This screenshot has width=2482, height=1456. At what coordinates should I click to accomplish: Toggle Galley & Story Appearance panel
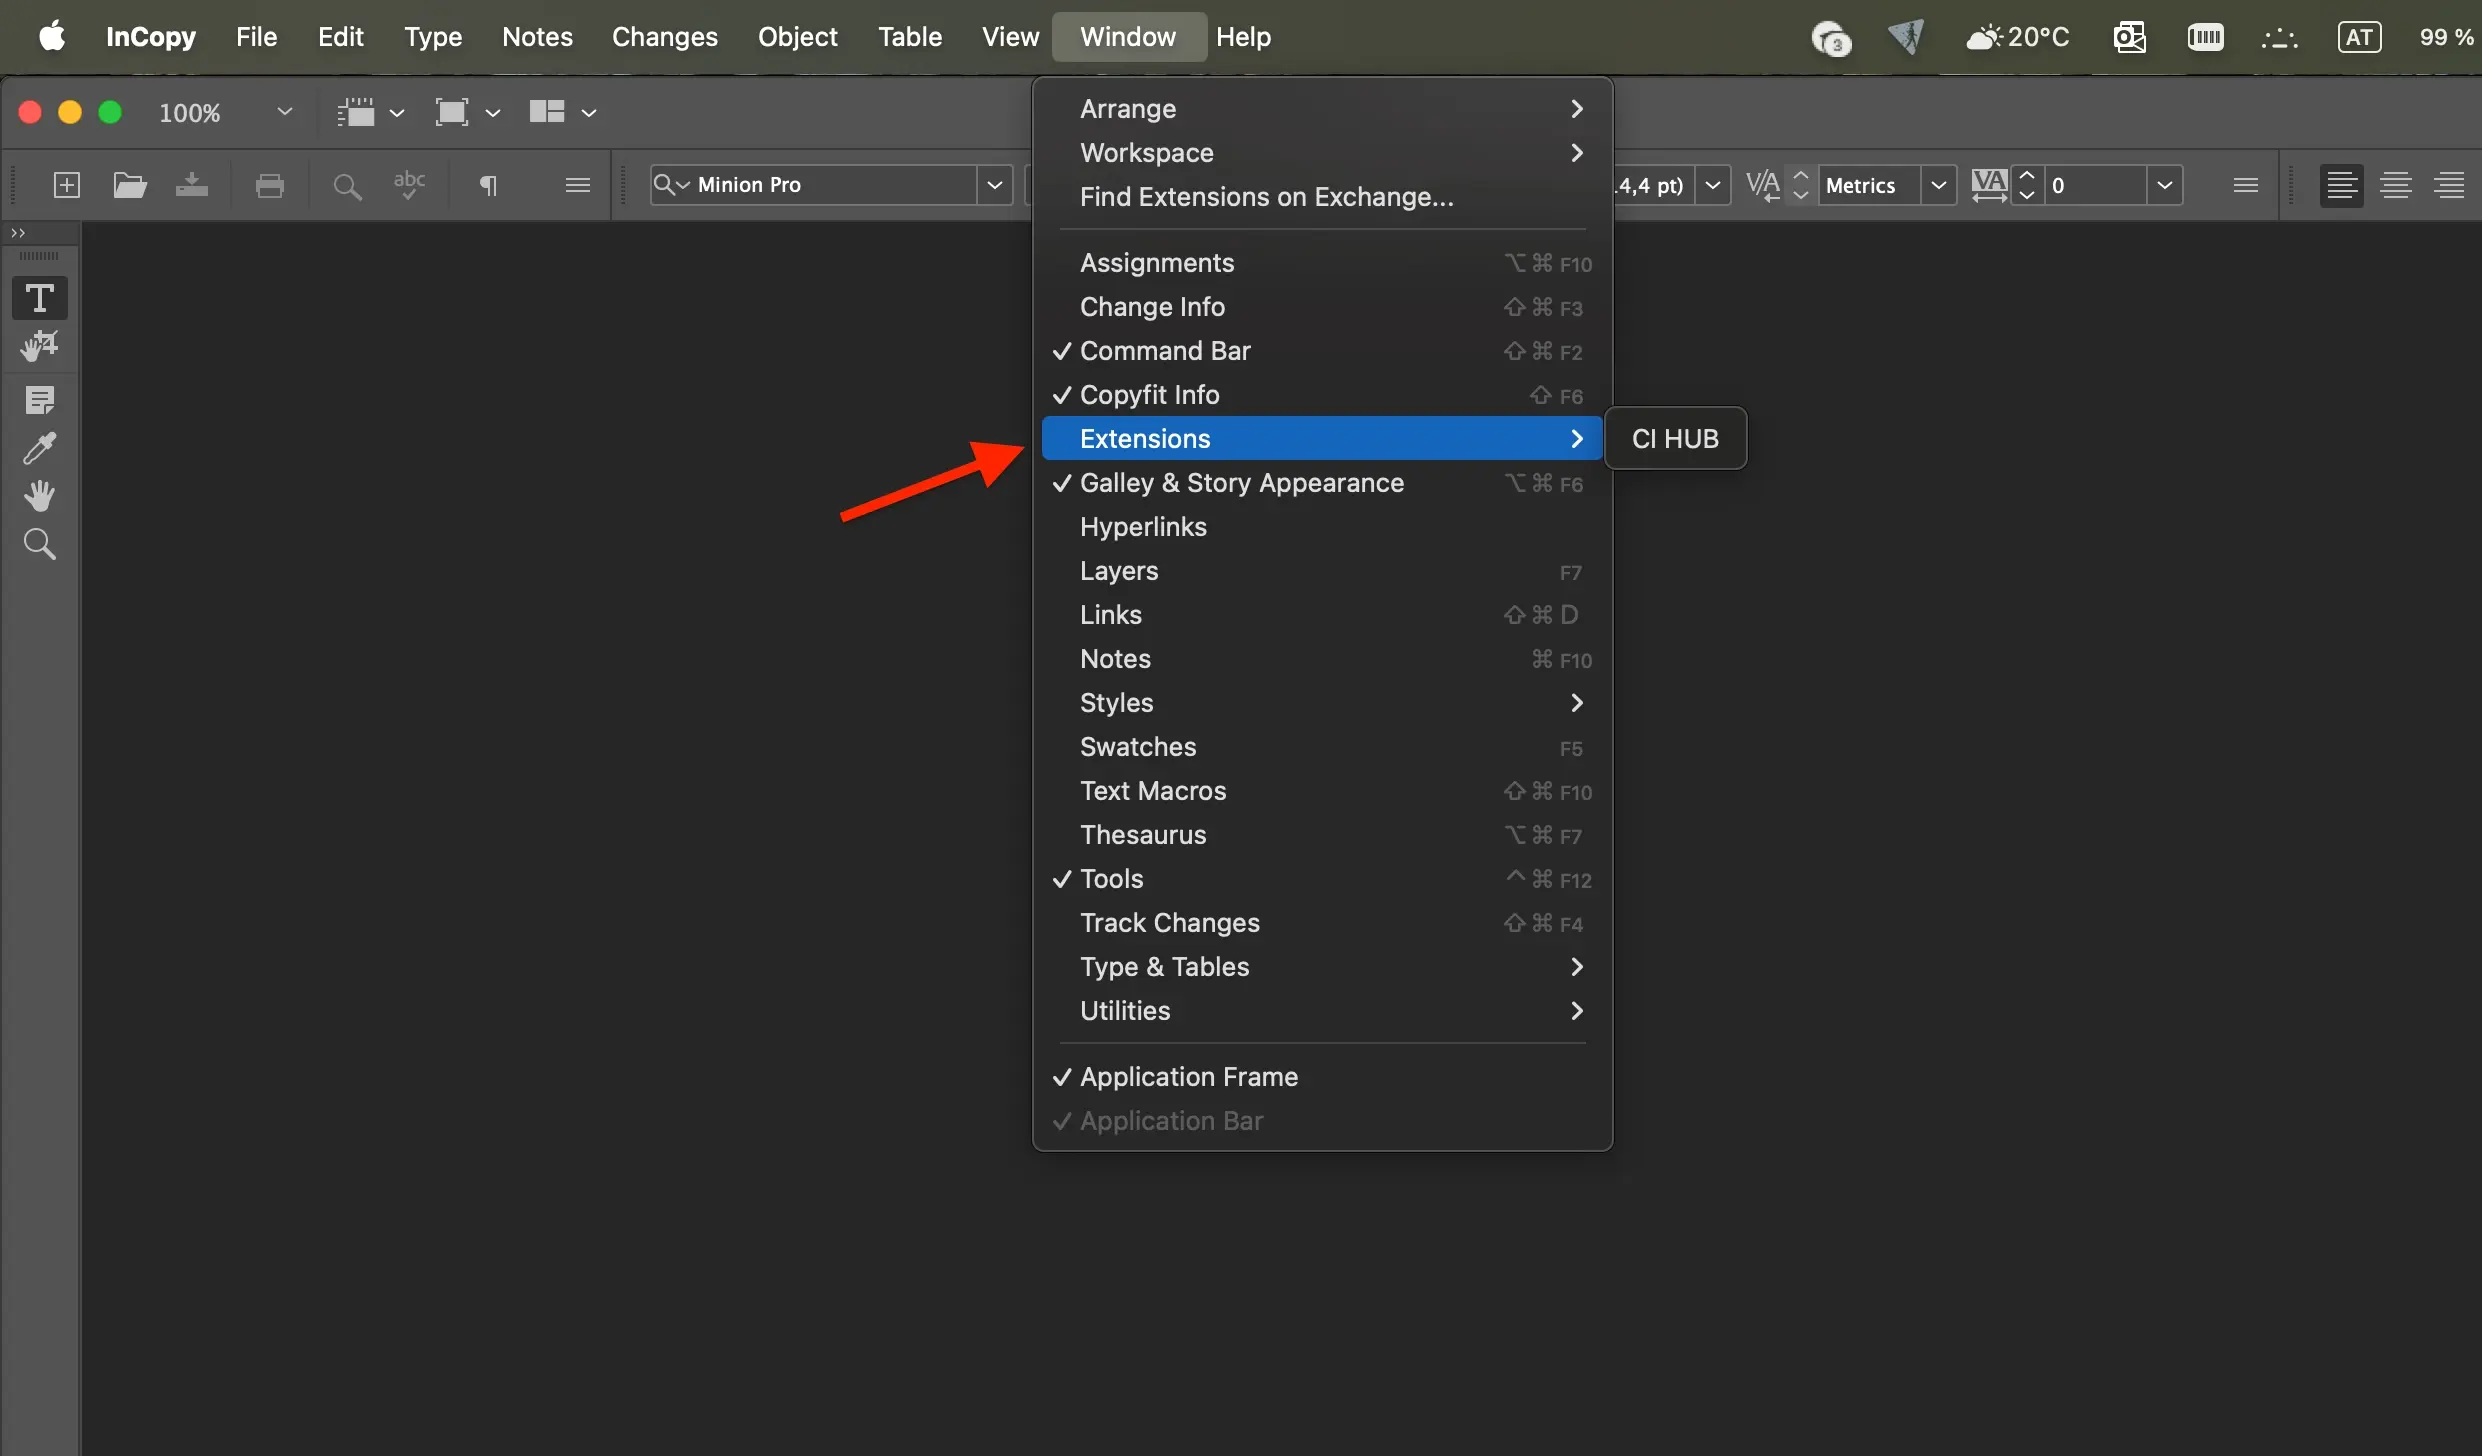(1322, 483)
